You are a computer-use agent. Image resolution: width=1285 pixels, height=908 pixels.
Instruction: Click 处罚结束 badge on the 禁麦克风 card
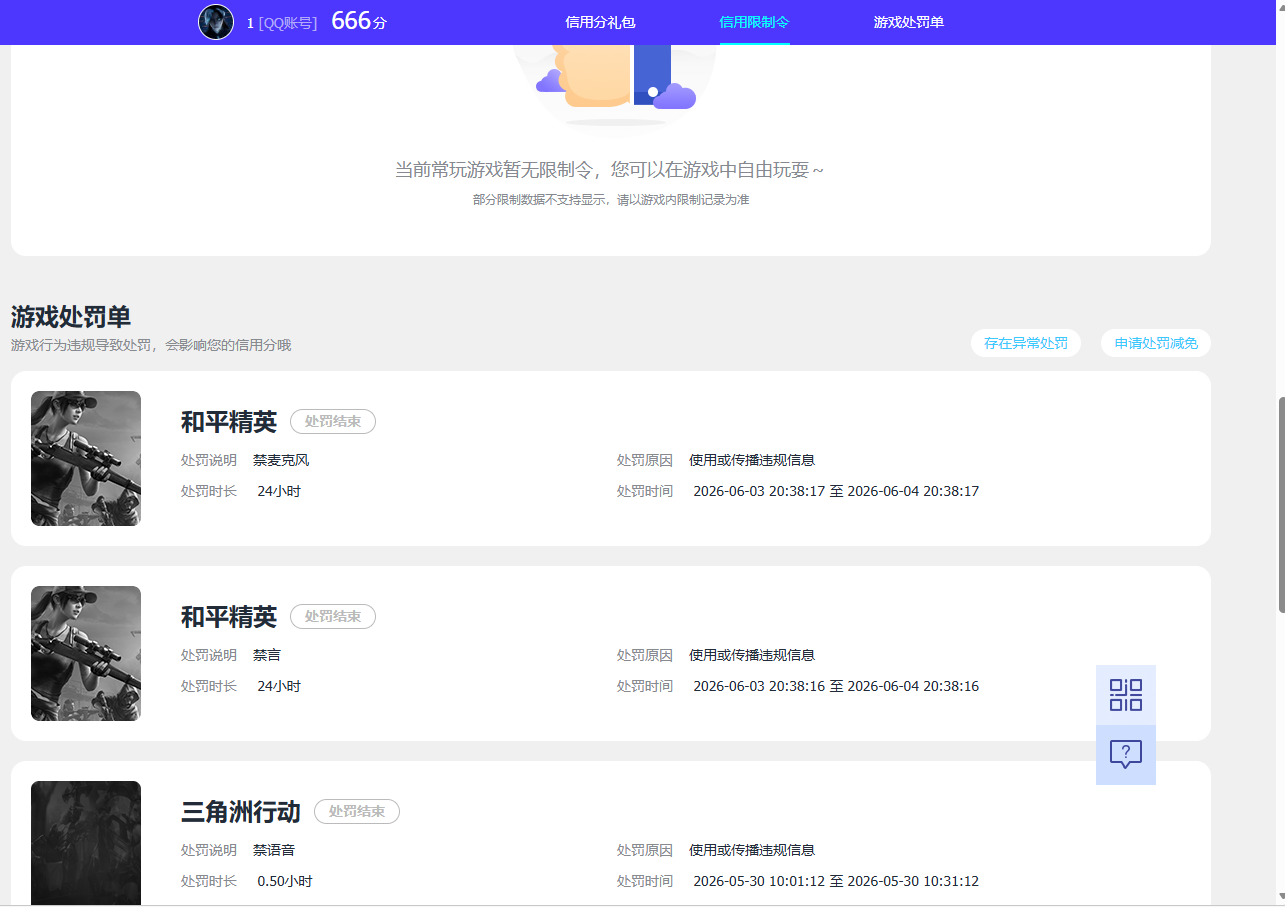coord(333,422)
